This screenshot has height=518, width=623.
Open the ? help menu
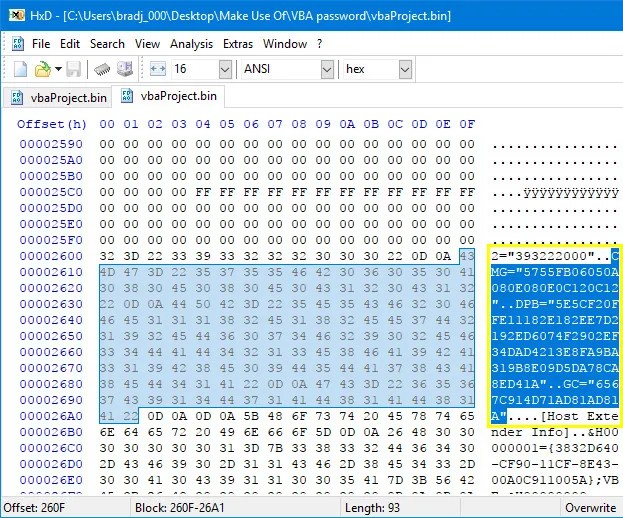click(x=319, y=44)
